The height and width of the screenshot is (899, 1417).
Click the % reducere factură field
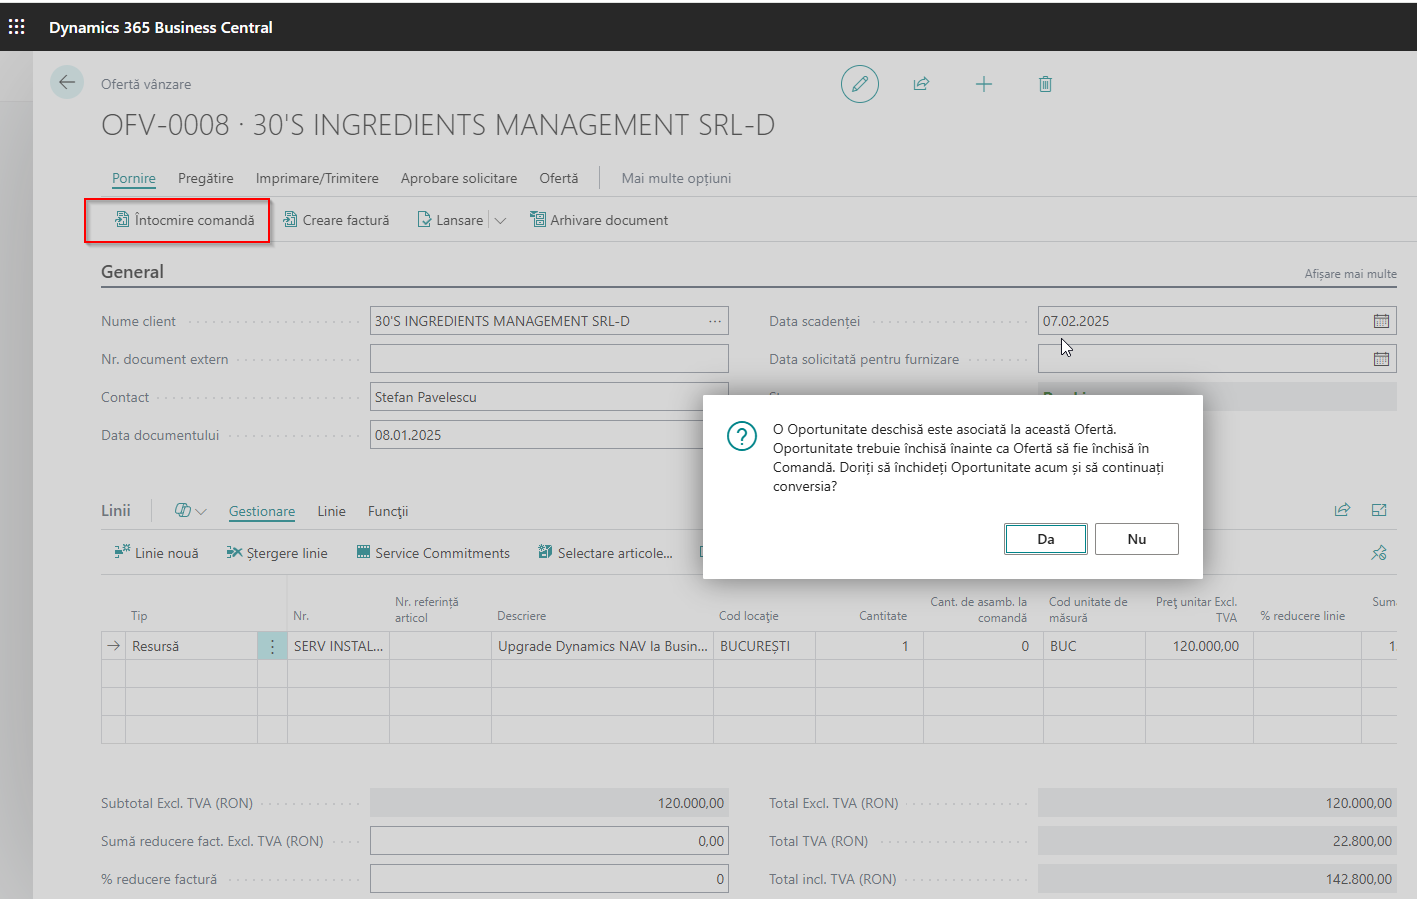point(549,879)
